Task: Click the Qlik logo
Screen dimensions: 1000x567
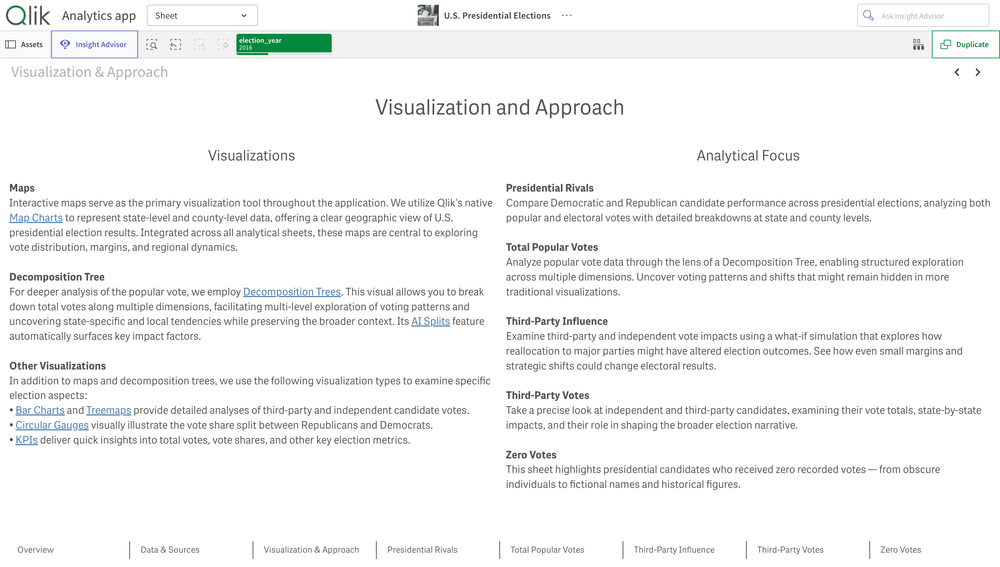Action: pyautogui.click(x=27, y=15)
